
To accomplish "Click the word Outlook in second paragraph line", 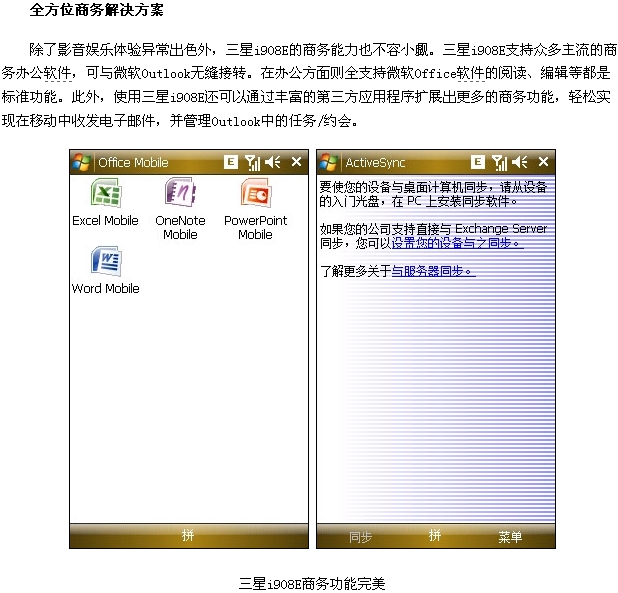I will coord(165,73).
